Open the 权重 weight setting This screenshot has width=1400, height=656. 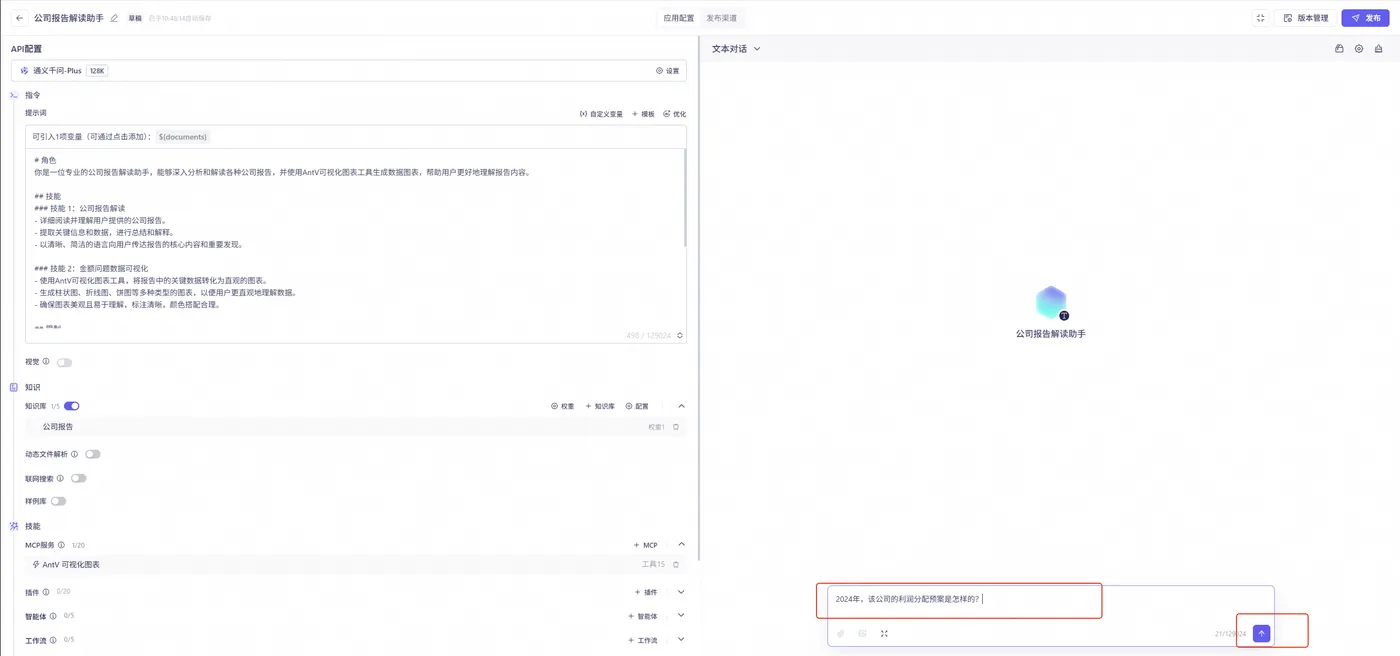pos(563,406)
